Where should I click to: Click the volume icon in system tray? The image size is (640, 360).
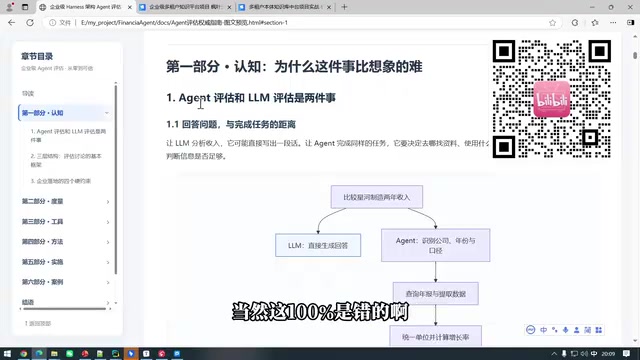(584, 353)
